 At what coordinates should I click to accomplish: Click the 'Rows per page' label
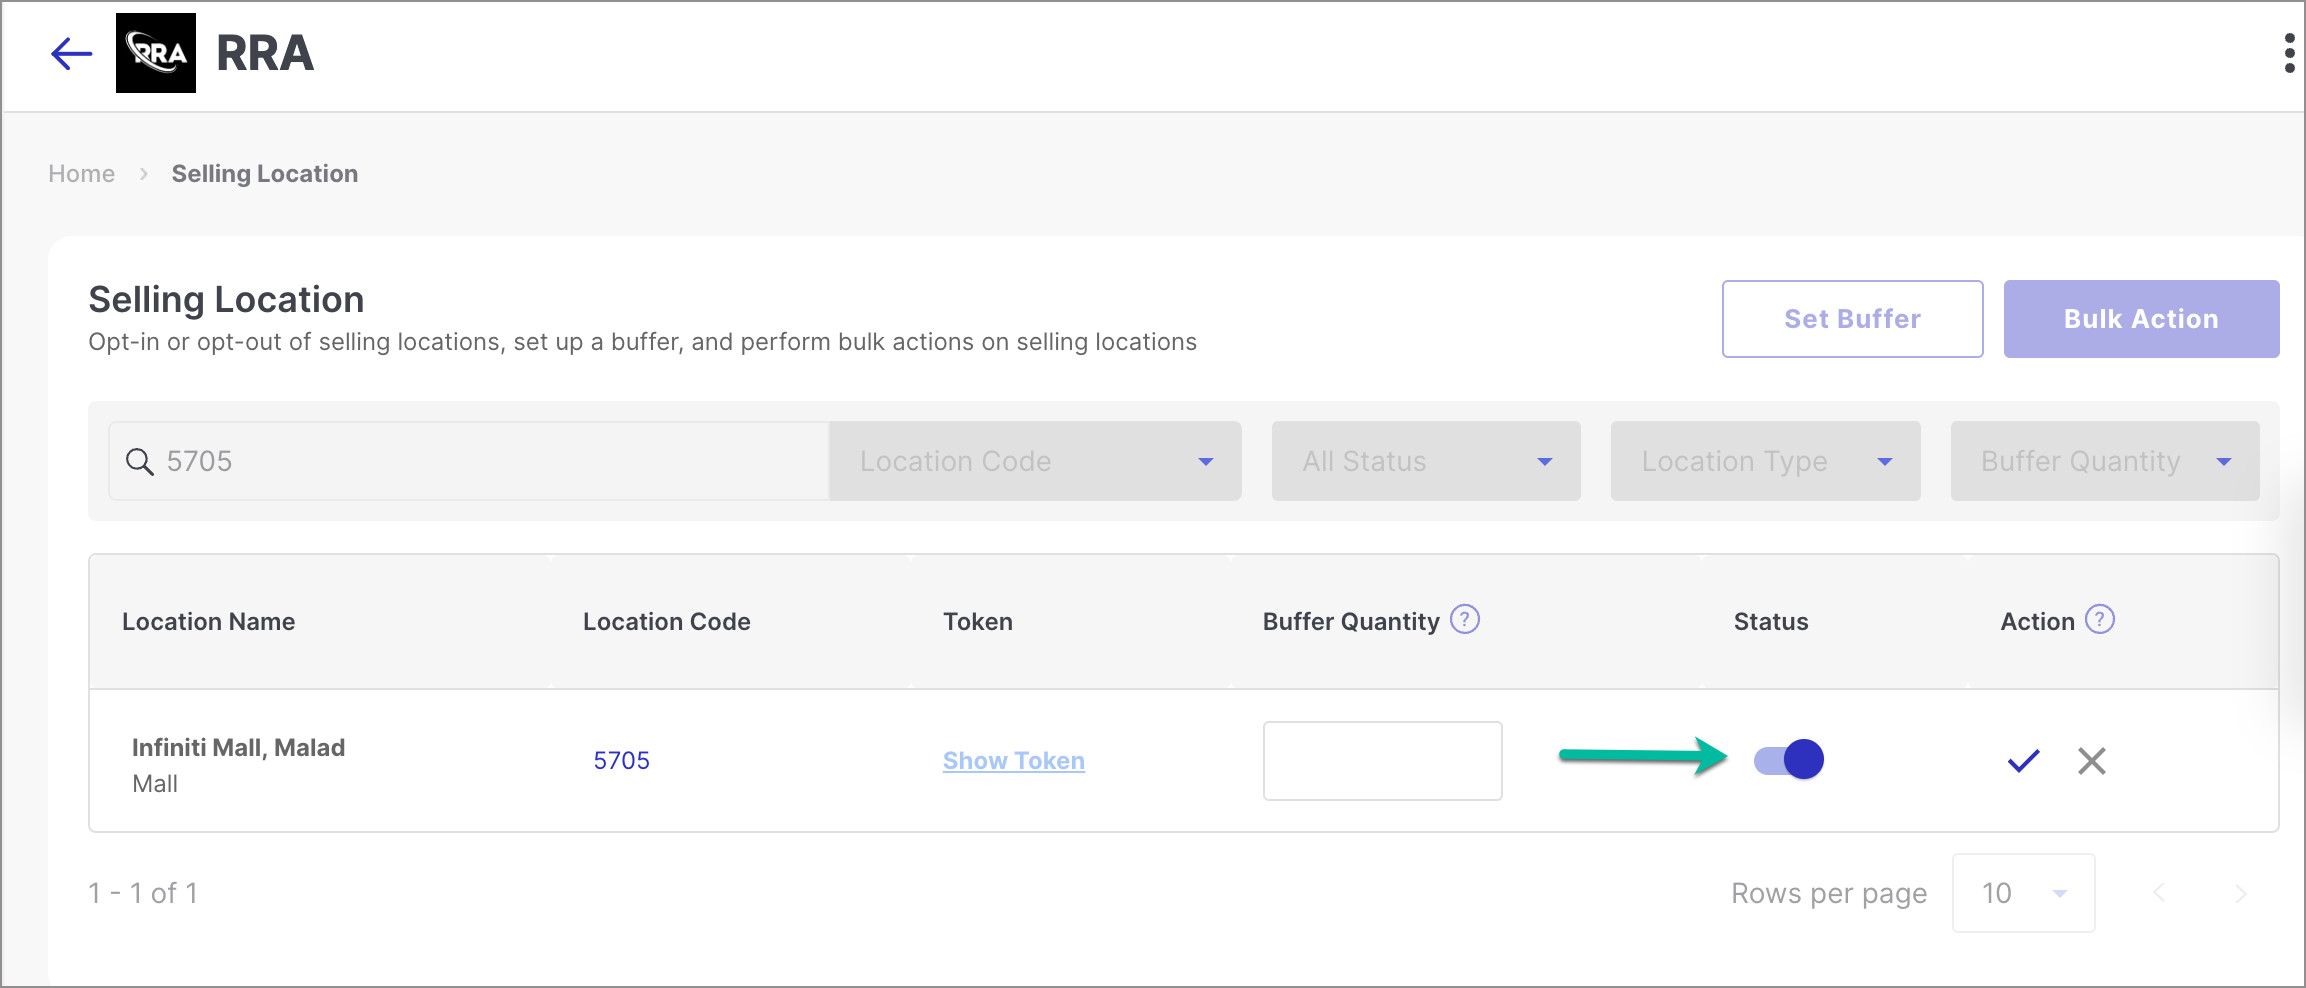click(1829, 893)
